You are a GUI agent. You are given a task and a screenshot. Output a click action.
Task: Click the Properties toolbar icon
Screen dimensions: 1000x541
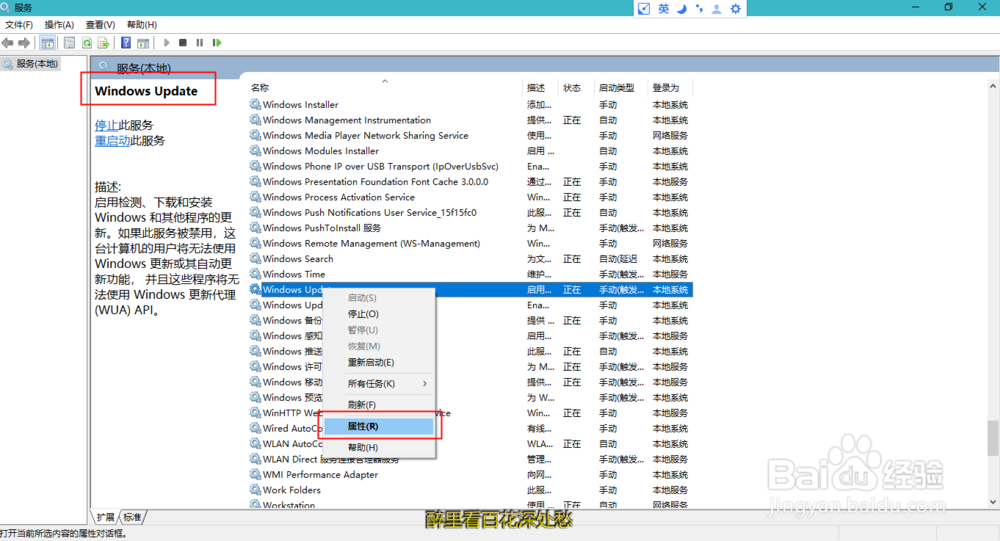[70, 43]
